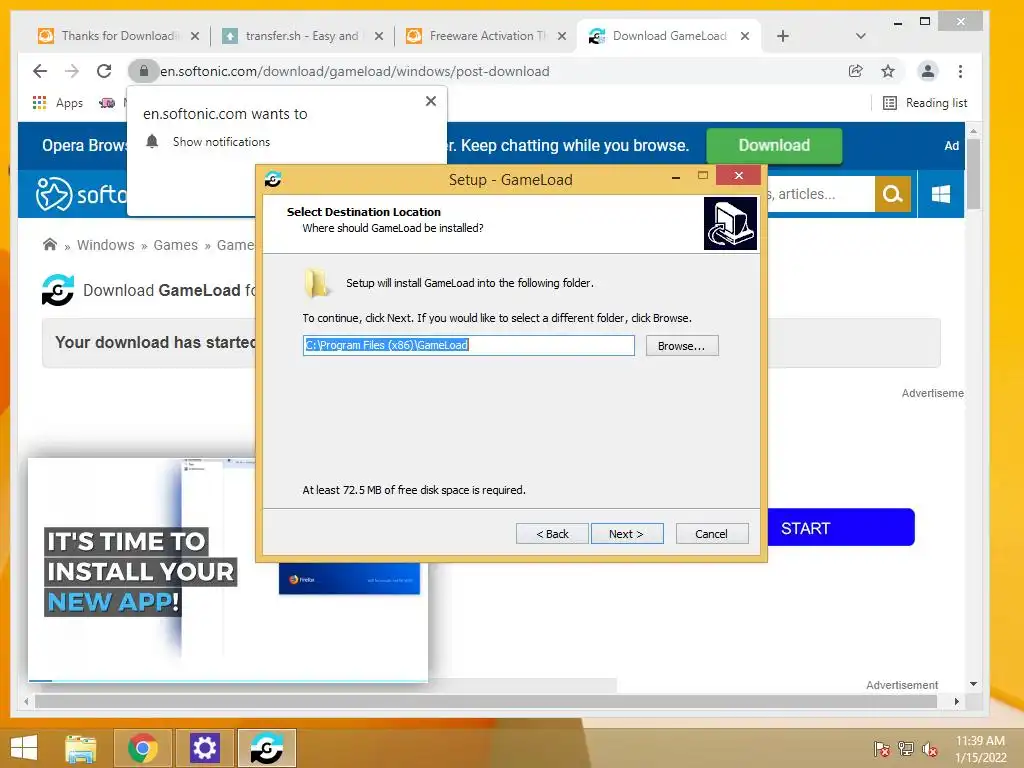The width and height of the screenshot is (1024, 768).
Task: Edit the destination folder path field
Action: [x=468, y=345]
